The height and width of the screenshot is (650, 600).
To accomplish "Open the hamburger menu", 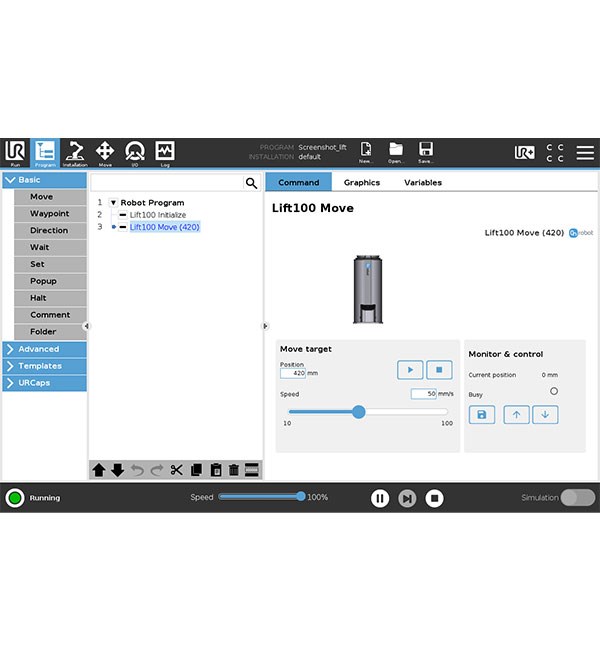I will (585, 153).
